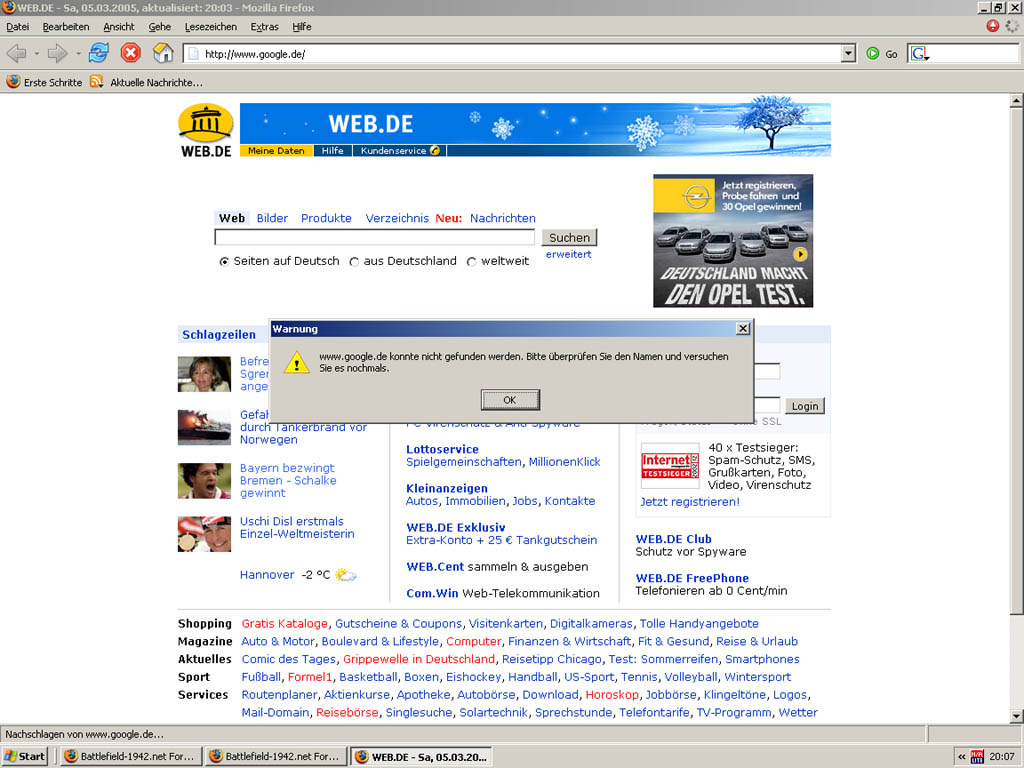Click the Suchen button
1024x768 pixels.
pyautogui.click(x=569, y=238)
